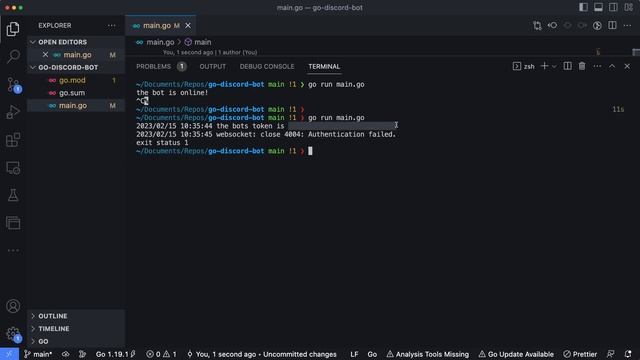Toggle secondary side bar layout icon
Viewport: 640px width, 360px height.
[613, 7]
